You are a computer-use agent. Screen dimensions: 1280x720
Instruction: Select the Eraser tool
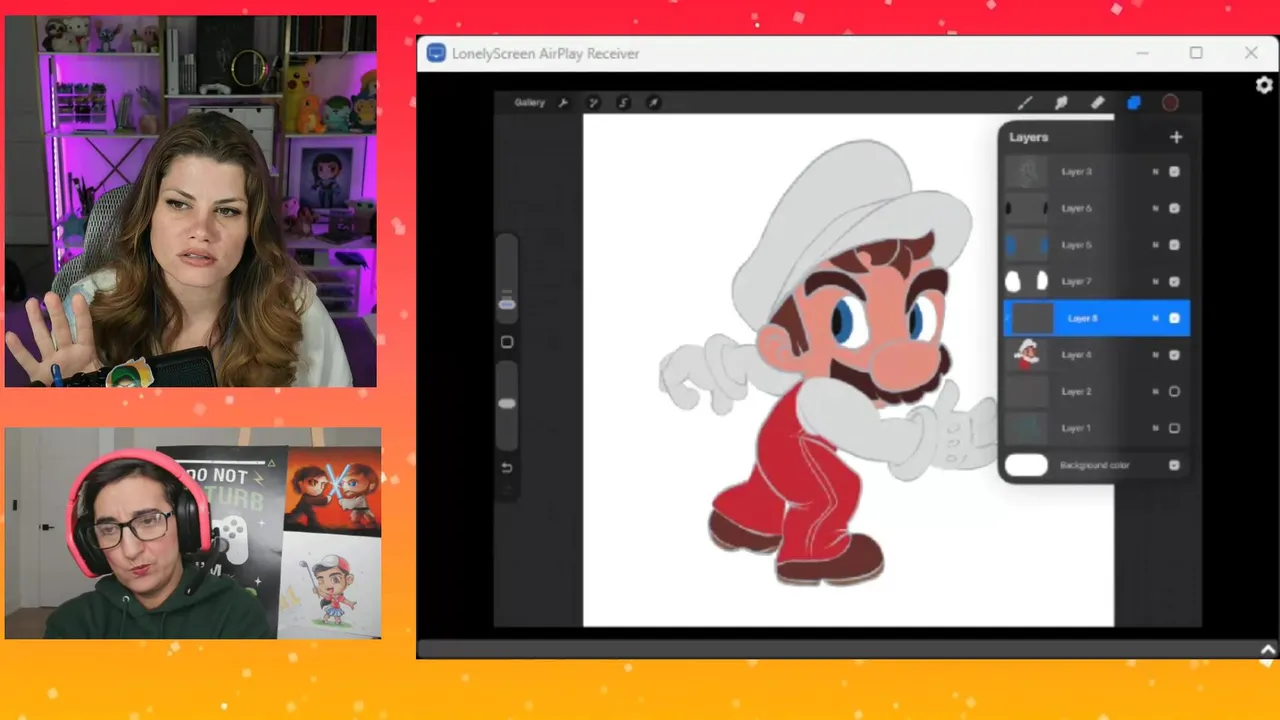click(1097, 102)
